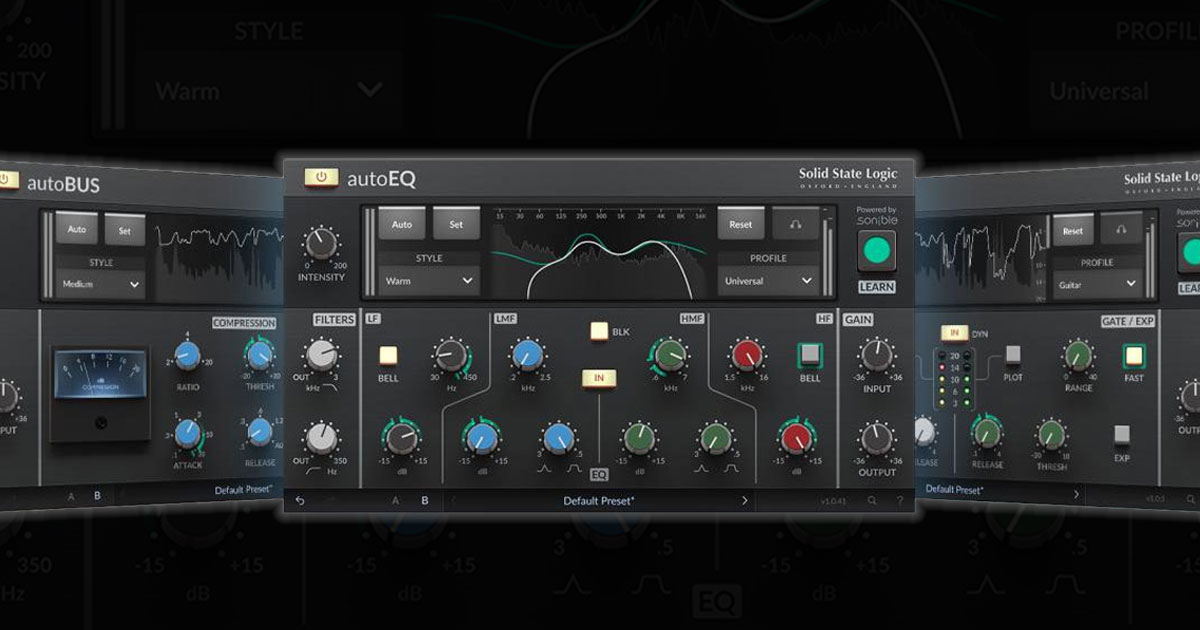Select the A comparison slot
The height and width of the screenshot is (630, 1200).
(394, 500)
